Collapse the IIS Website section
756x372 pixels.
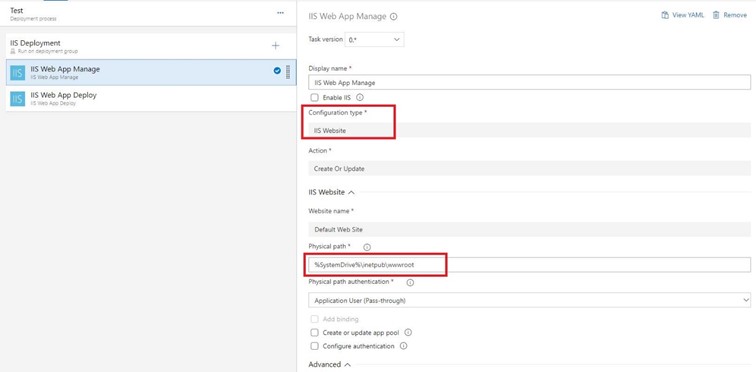point(351,192)
